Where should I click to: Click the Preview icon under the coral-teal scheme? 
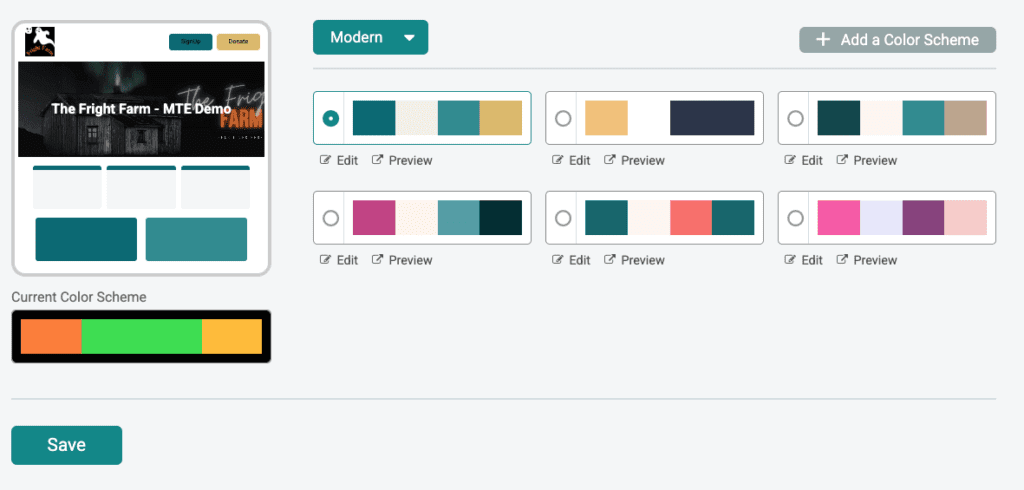pos(609,260)
